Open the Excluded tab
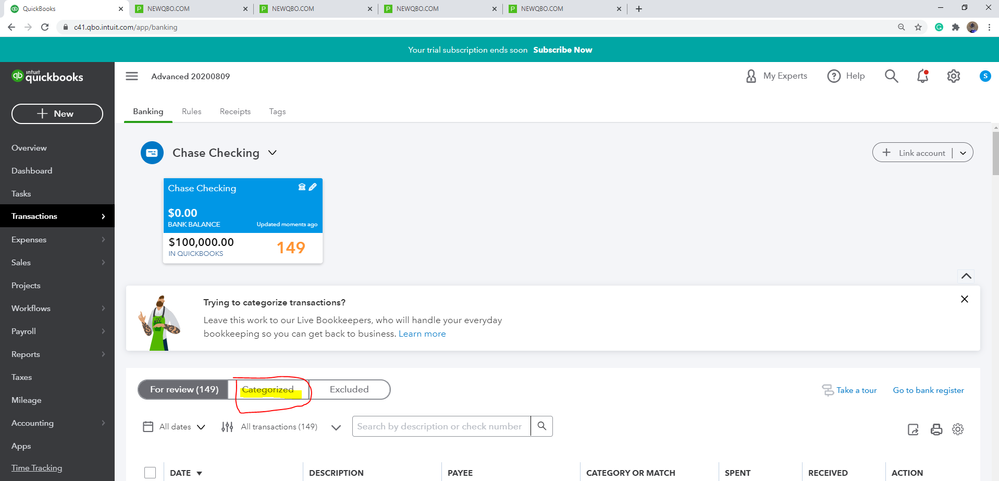This screenshot has width=999, height=481. coord(349,389)
